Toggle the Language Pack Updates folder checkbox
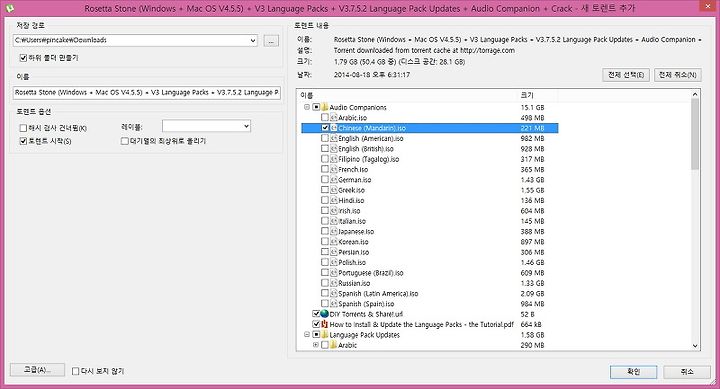720x389 pixels. point(316,335)
